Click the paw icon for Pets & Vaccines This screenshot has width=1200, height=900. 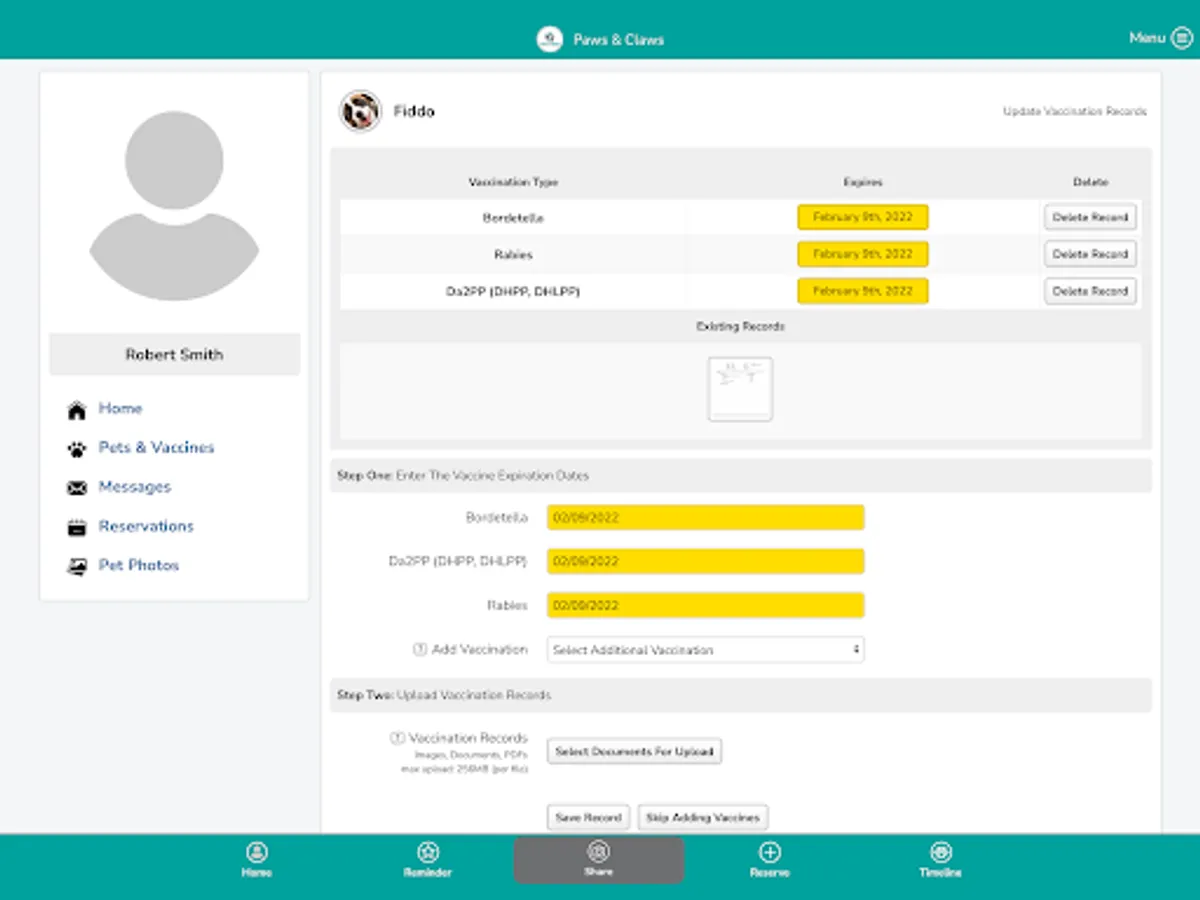point(77,449)
